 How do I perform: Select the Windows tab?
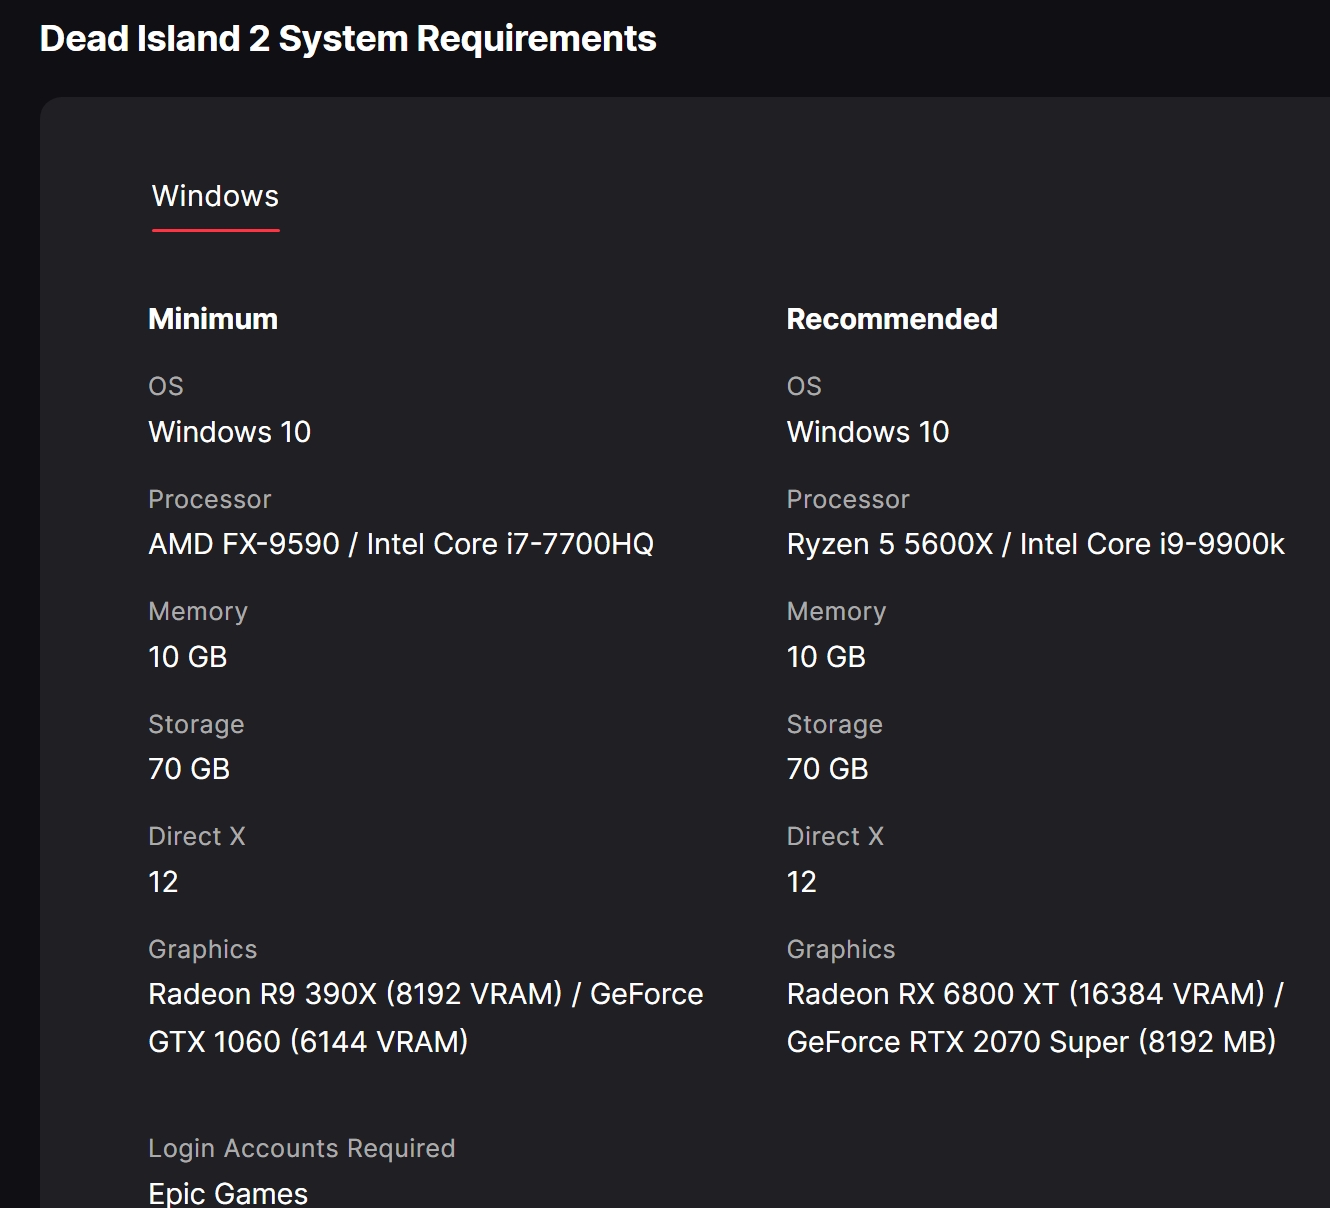(215, 196)
